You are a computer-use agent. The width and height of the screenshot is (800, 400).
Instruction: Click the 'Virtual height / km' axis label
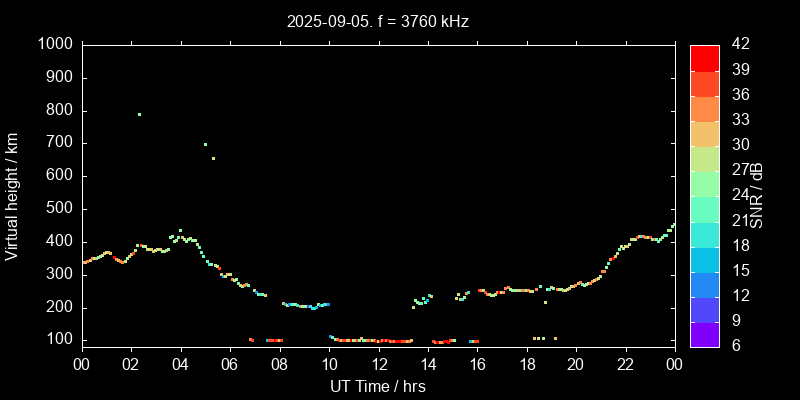point(13,195)
